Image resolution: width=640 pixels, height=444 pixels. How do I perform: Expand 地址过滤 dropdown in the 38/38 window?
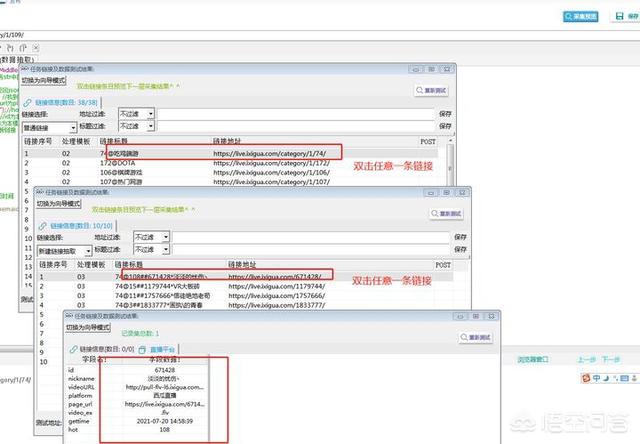click(x=149, y=114)
